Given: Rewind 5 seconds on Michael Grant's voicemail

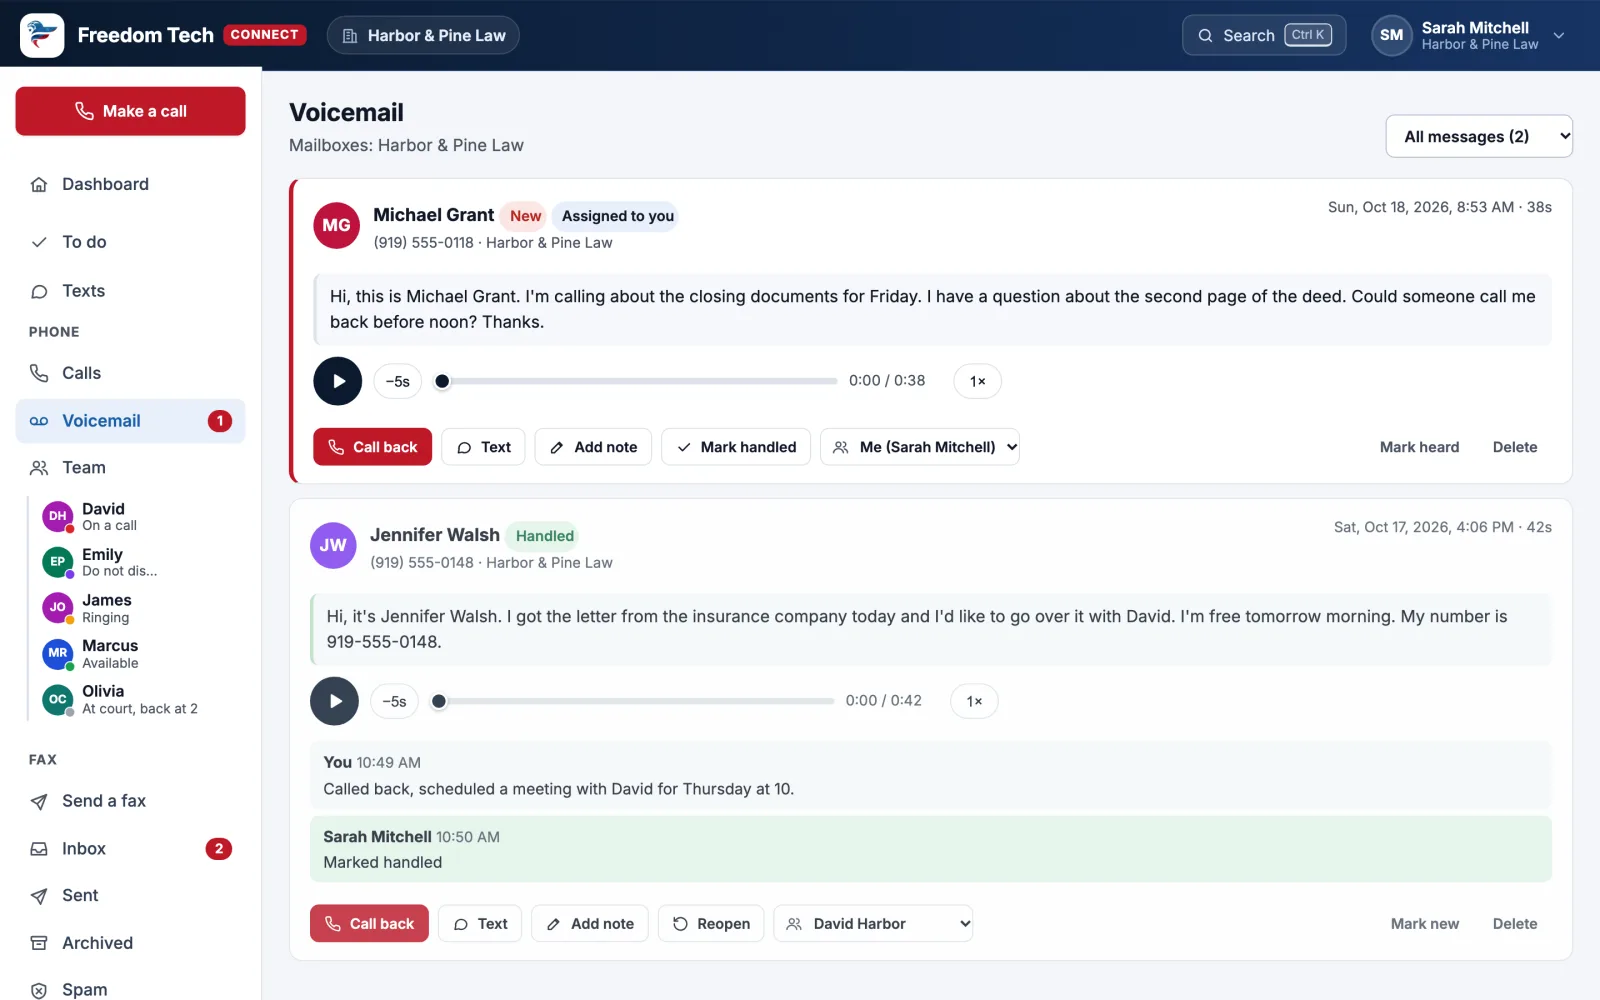Looking at the screenshot, I should coord(398,381).
